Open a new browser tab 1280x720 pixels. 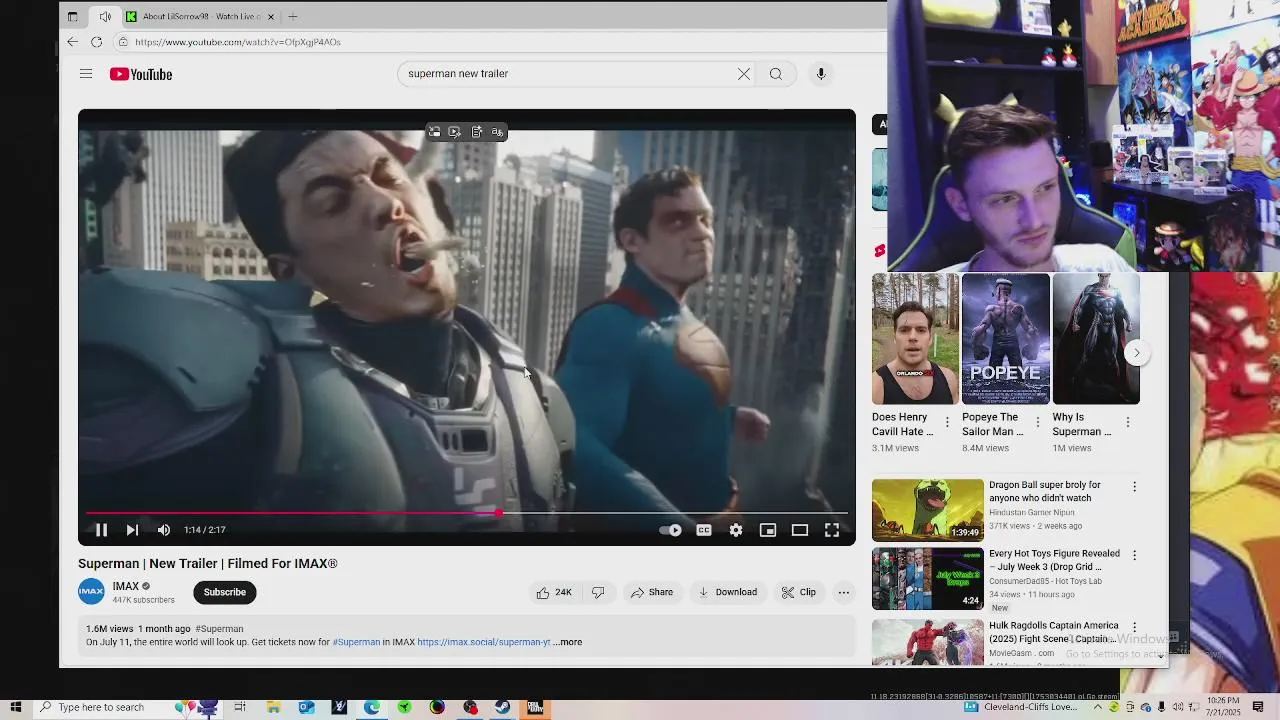(293, 16)
